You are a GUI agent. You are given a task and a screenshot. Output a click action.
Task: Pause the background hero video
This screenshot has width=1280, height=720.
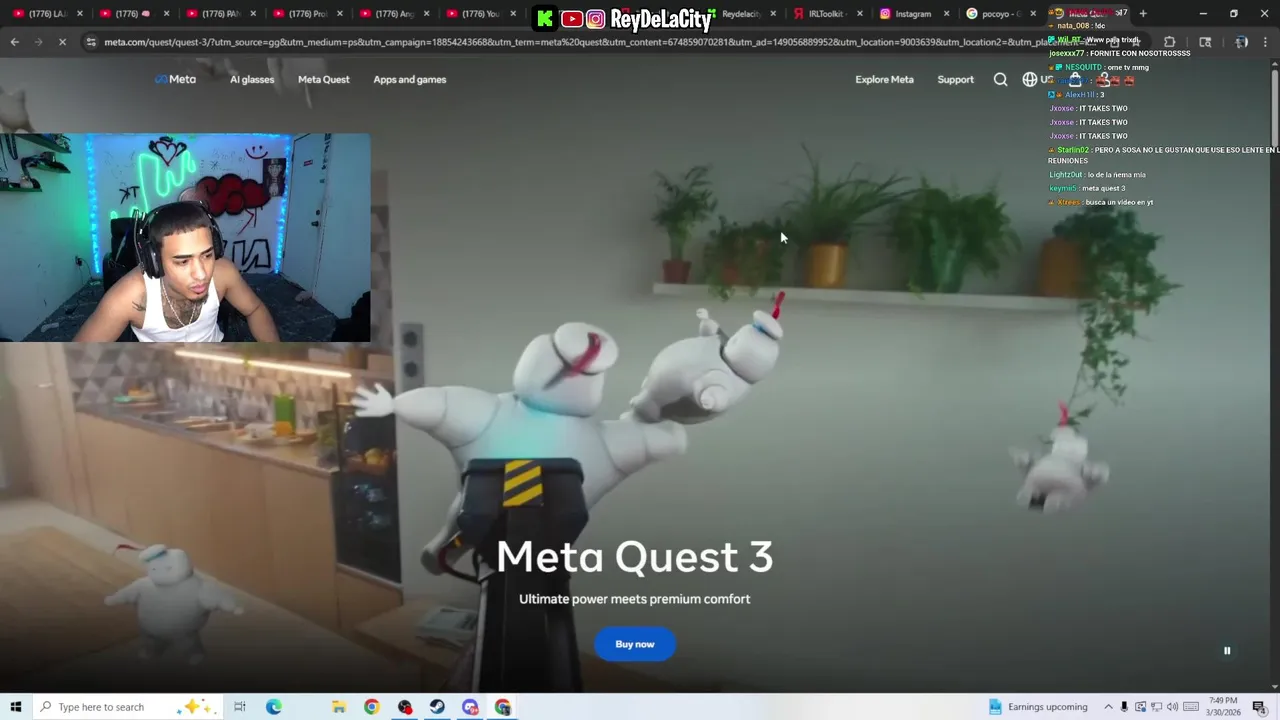[1227, 651]
